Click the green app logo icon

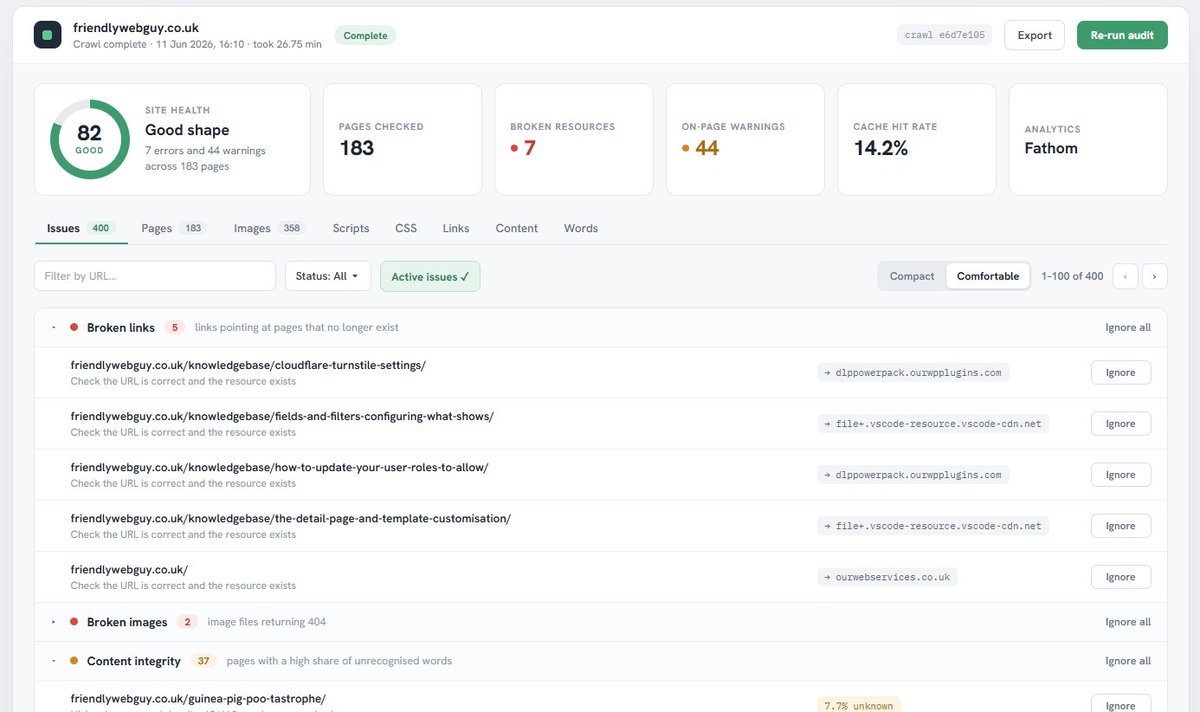(x=47, y=35)
